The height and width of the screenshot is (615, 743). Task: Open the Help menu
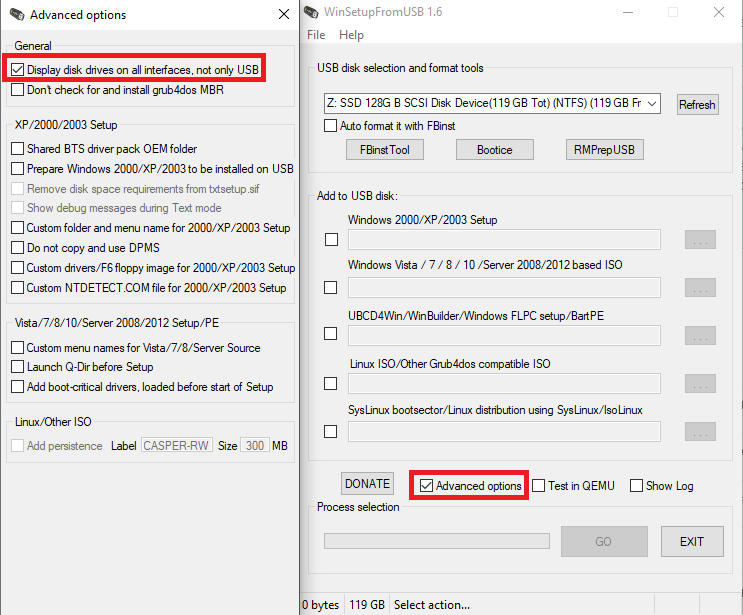click(351, 35)
